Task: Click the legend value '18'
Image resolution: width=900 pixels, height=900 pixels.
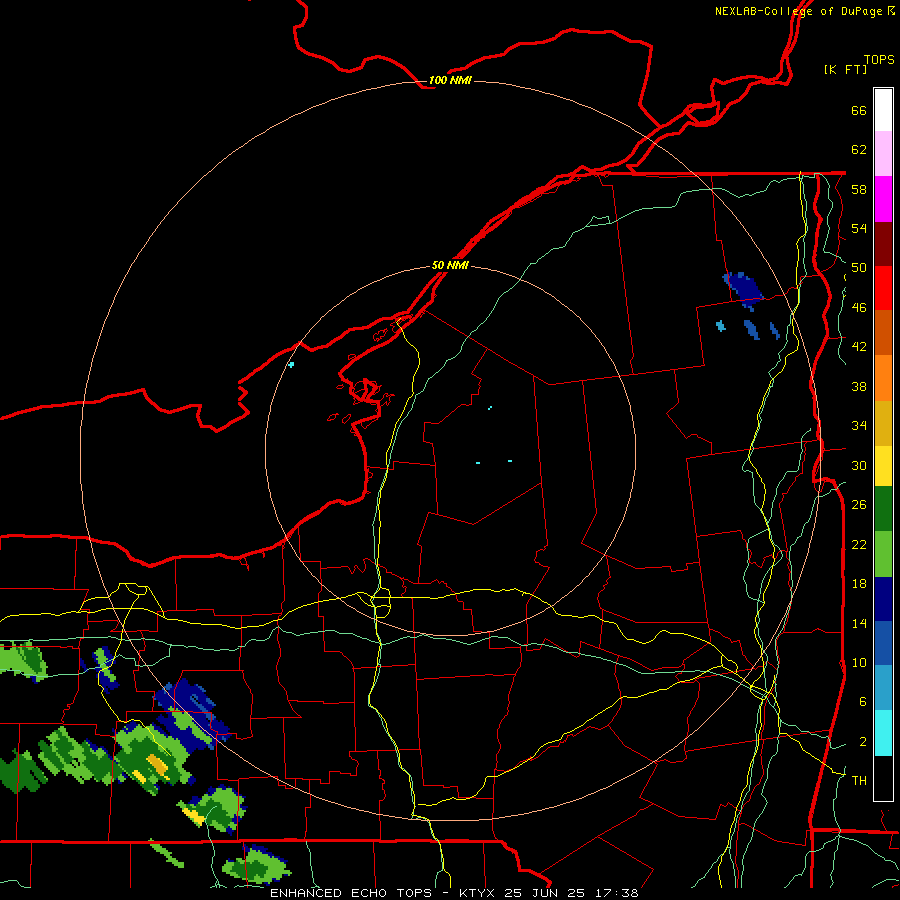Action: pyautogui.click(x=859, y=584)
